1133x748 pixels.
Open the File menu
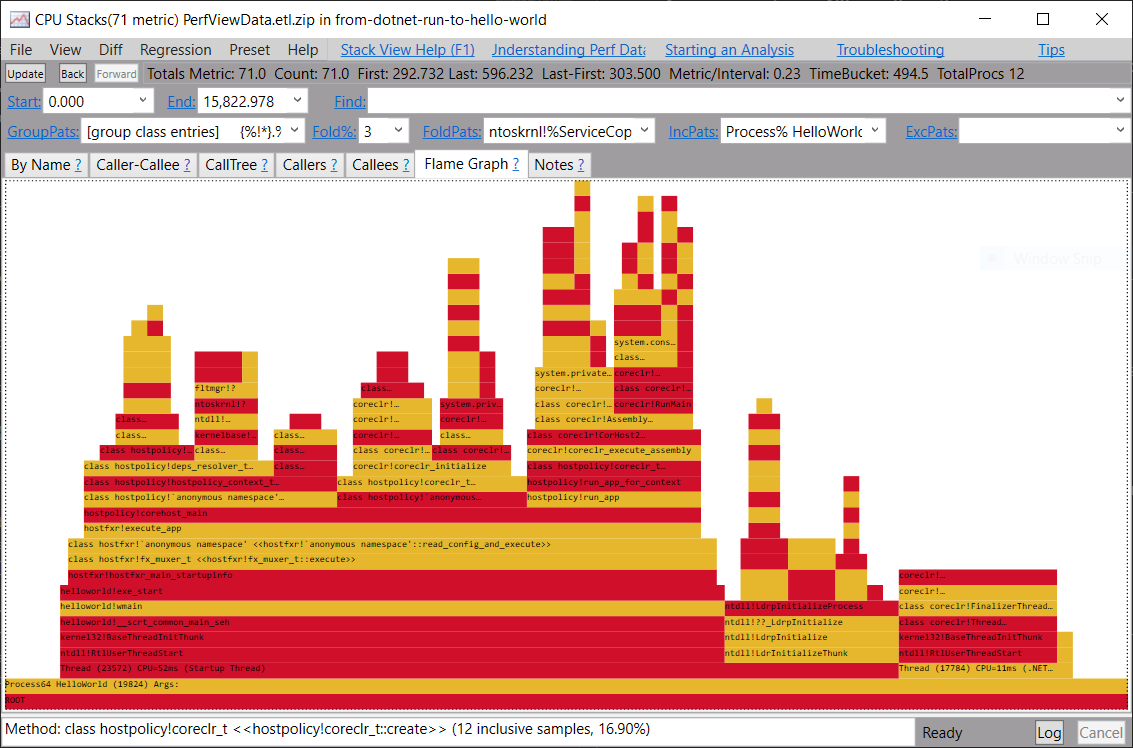21,50
